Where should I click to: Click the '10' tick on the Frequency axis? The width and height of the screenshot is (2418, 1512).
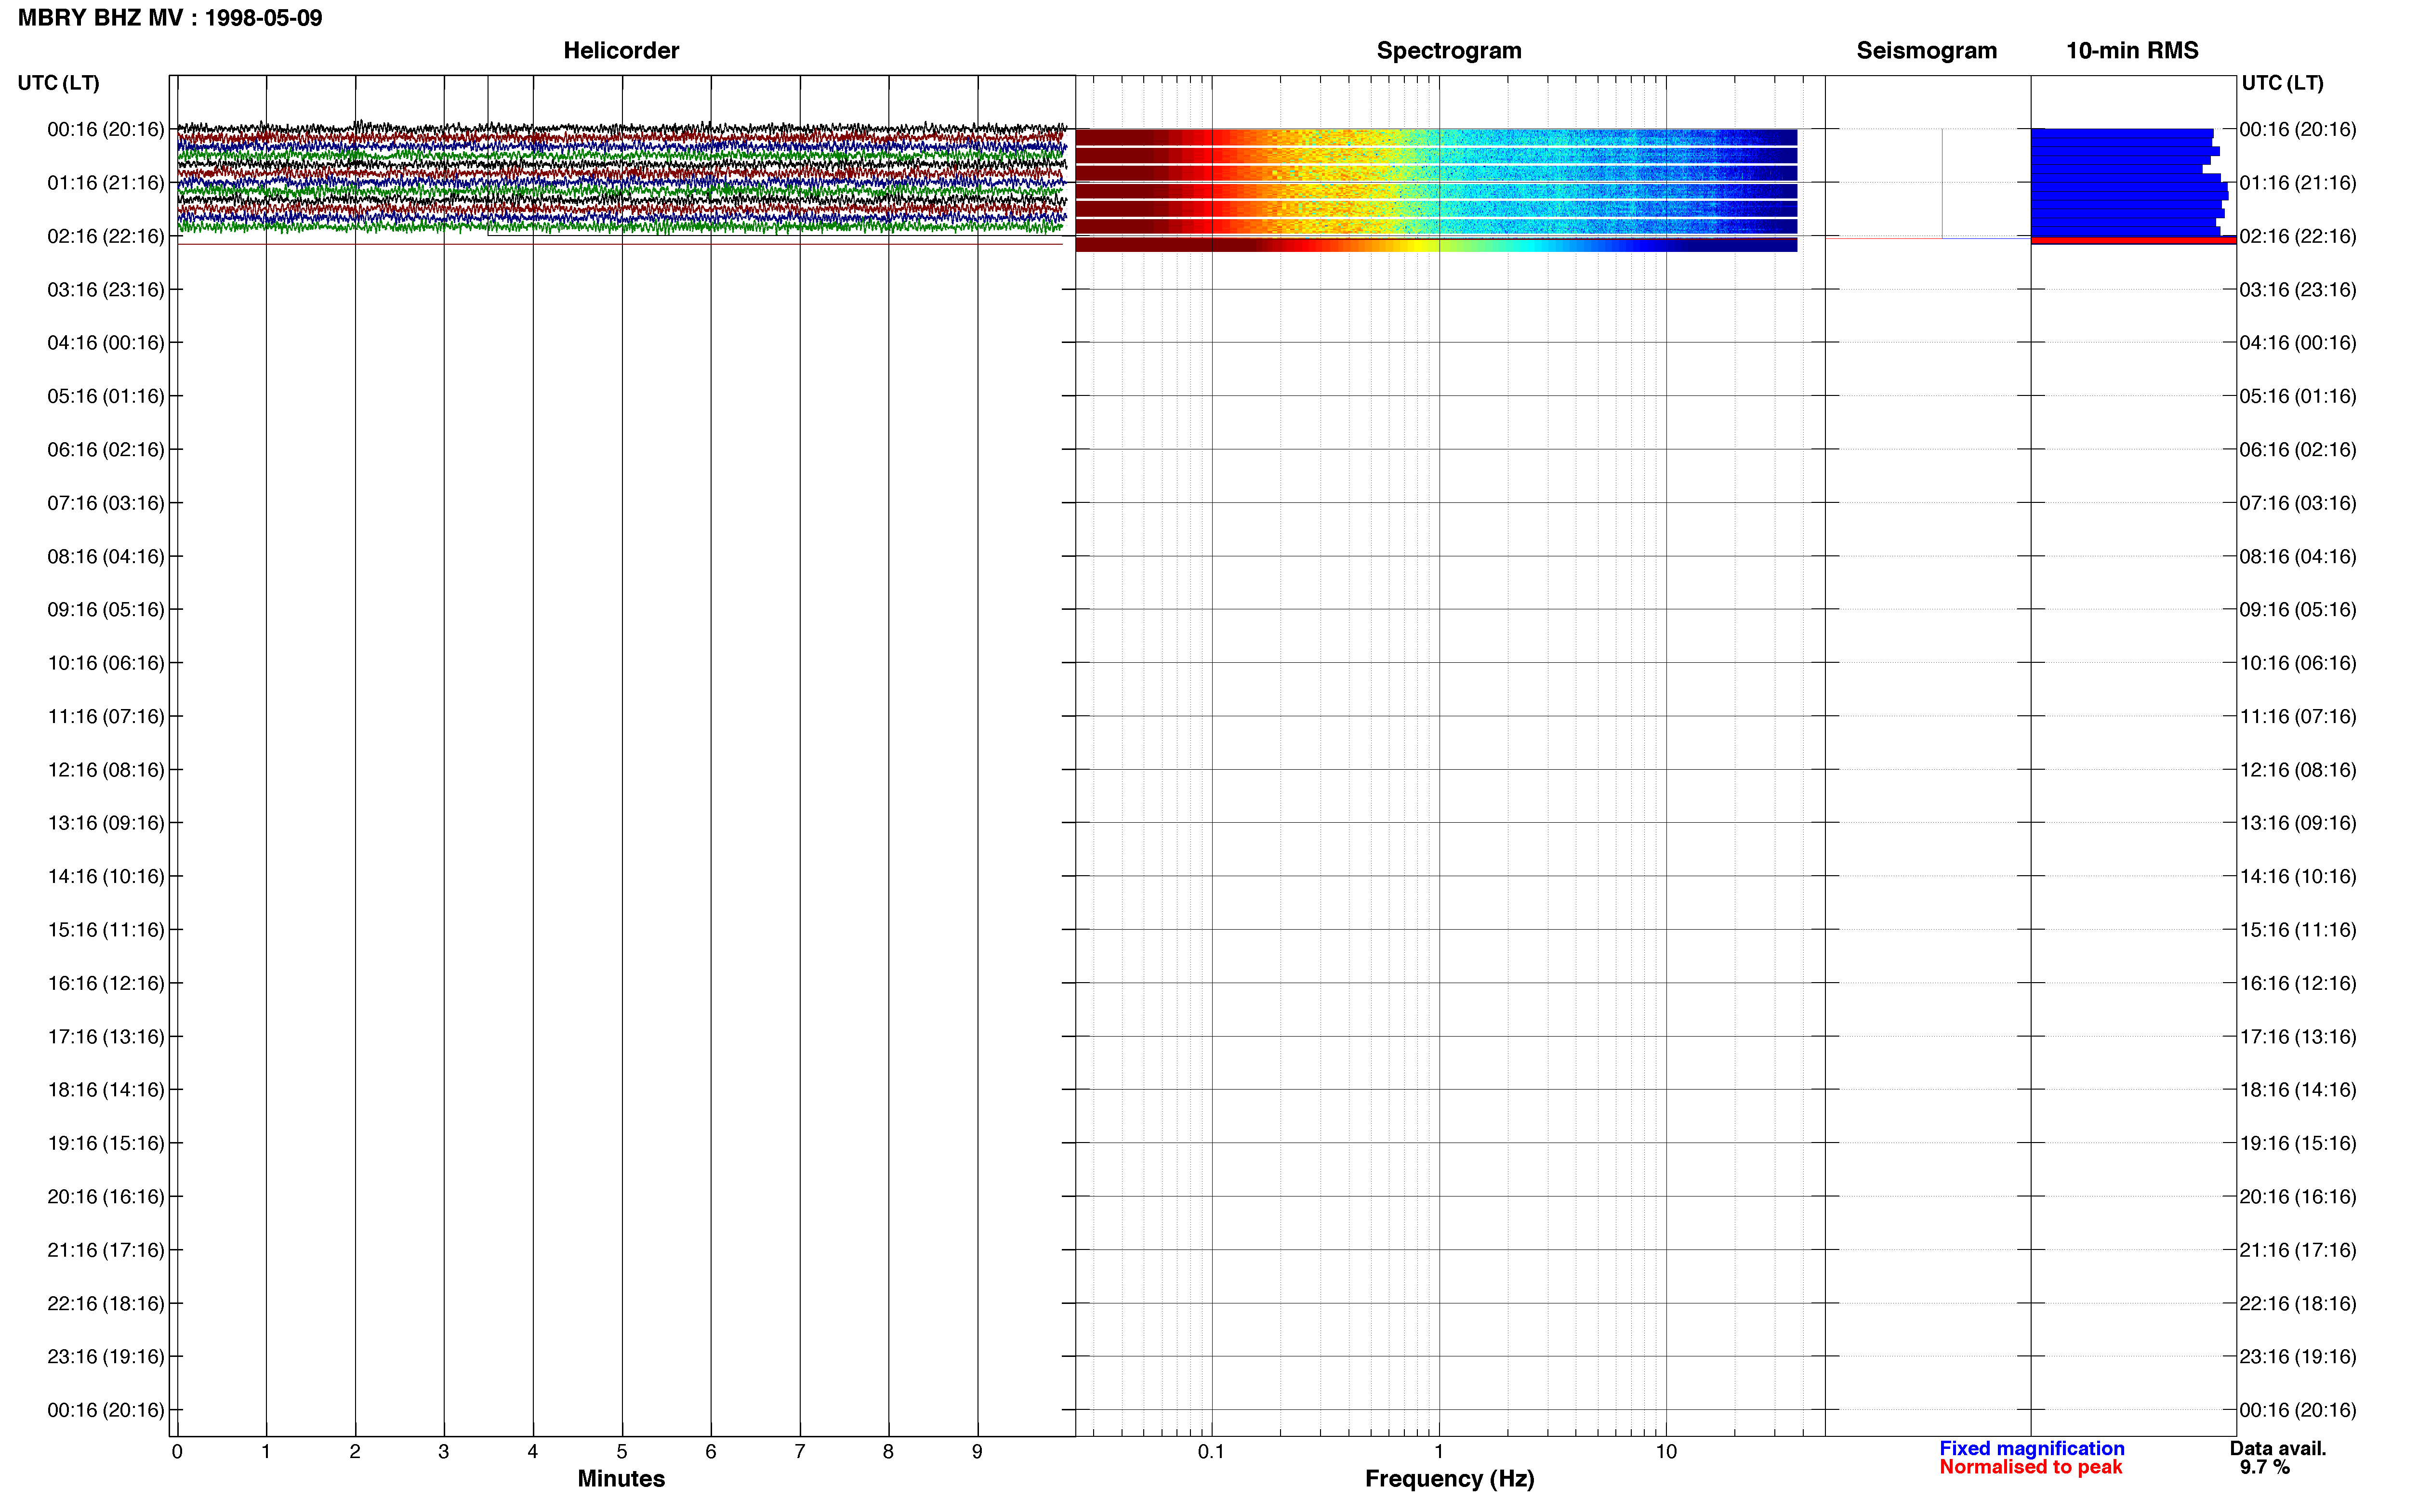point(1666,1451)
